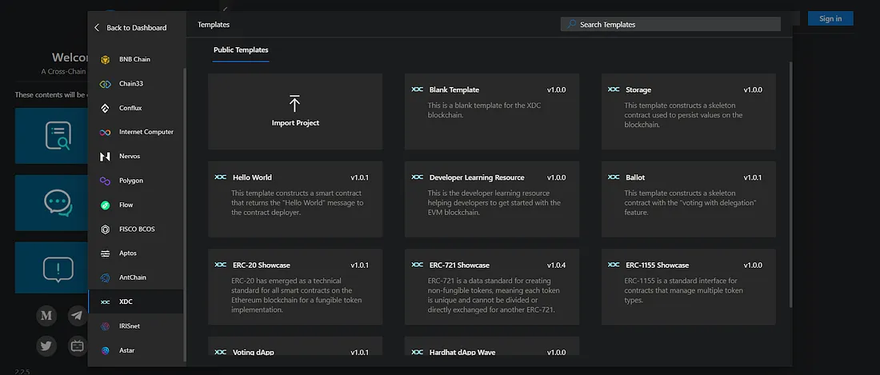Open the Developer Learning Resource card
The image size is (880, 375).
[492, 199]
